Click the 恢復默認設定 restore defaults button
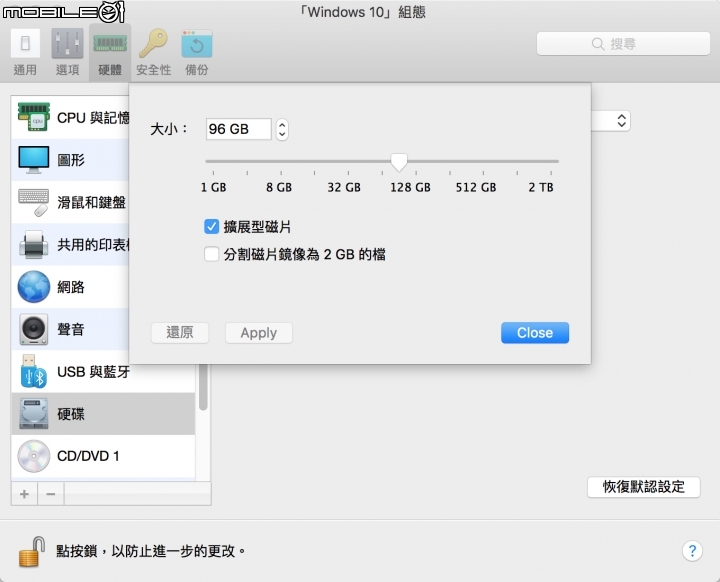Image resolution: width=720 pixels, height=582 pixels. tap(644, 487)
